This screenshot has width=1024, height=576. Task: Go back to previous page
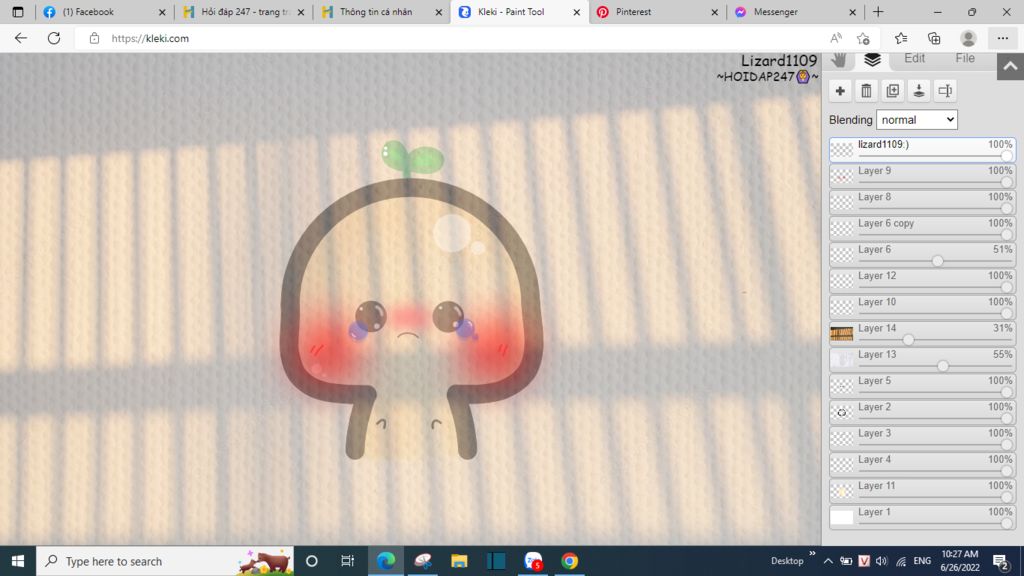pyautogui.click(x=21, y=38)
